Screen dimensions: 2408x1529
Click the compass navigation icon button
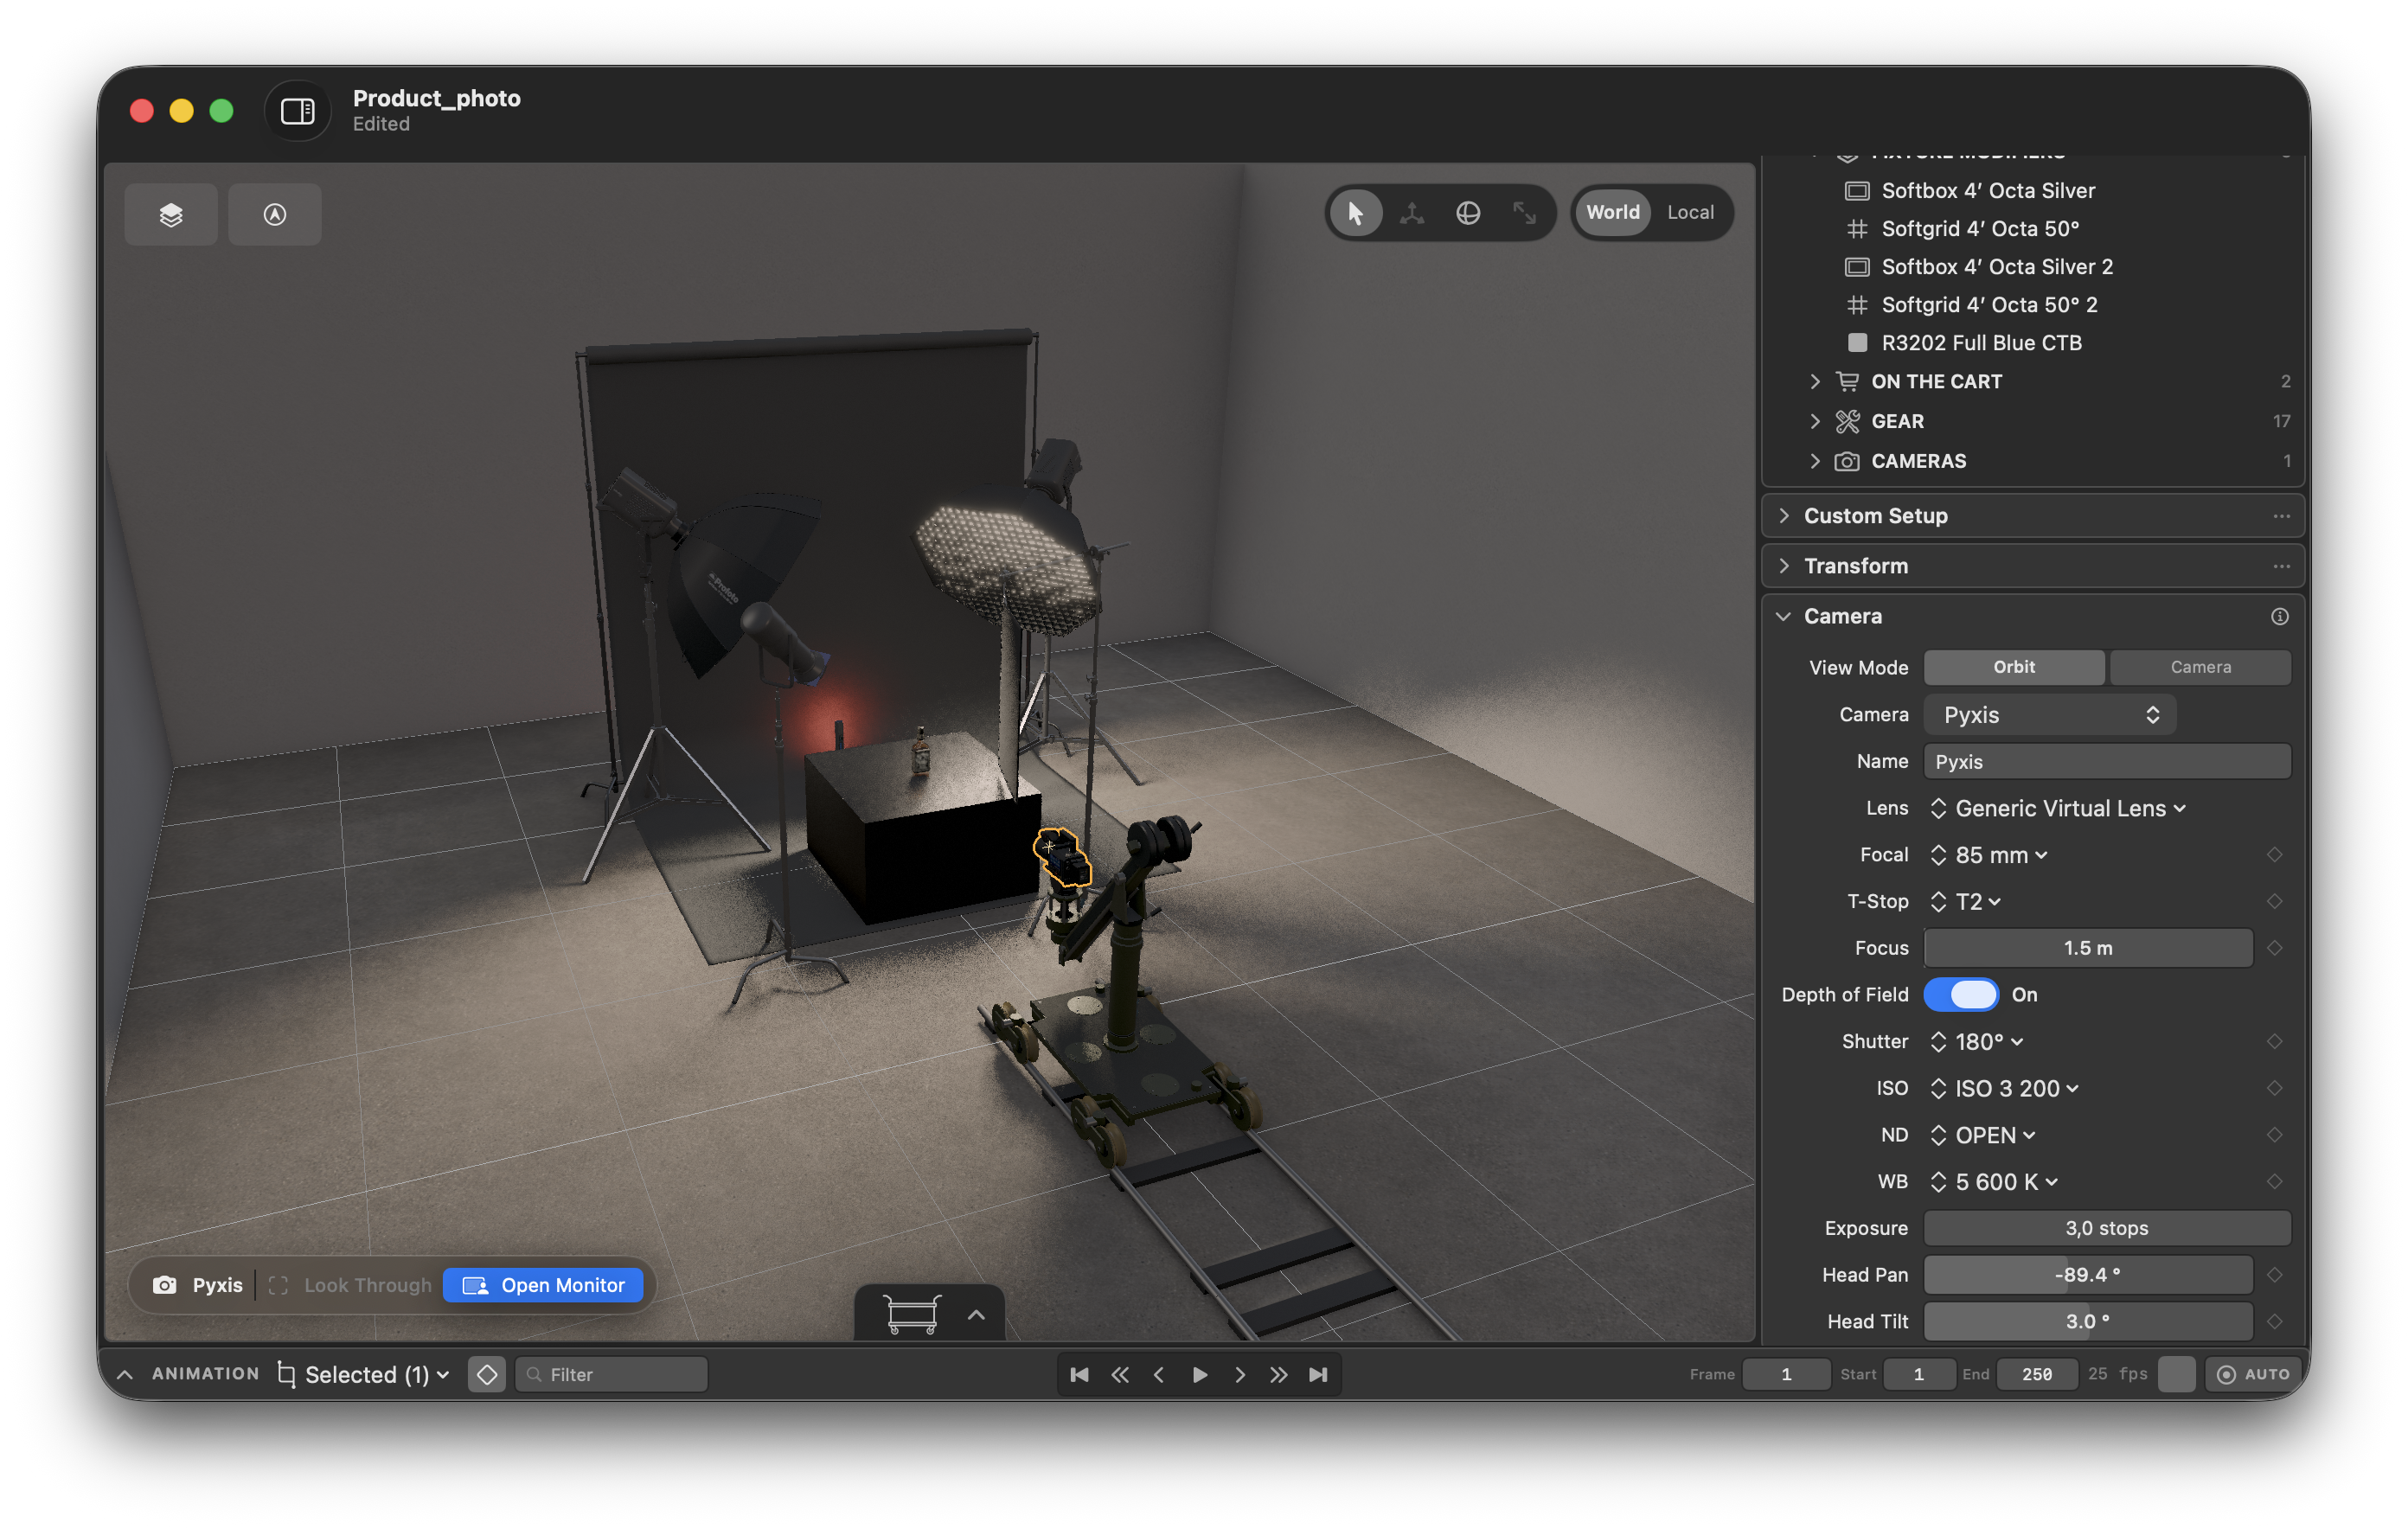[x=275, y=214]
